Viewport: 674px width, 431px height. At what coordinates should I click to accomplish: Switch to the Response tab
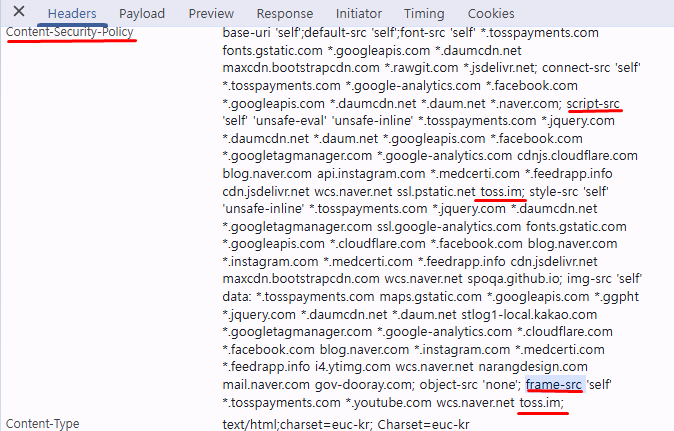(x=285, y=13)
